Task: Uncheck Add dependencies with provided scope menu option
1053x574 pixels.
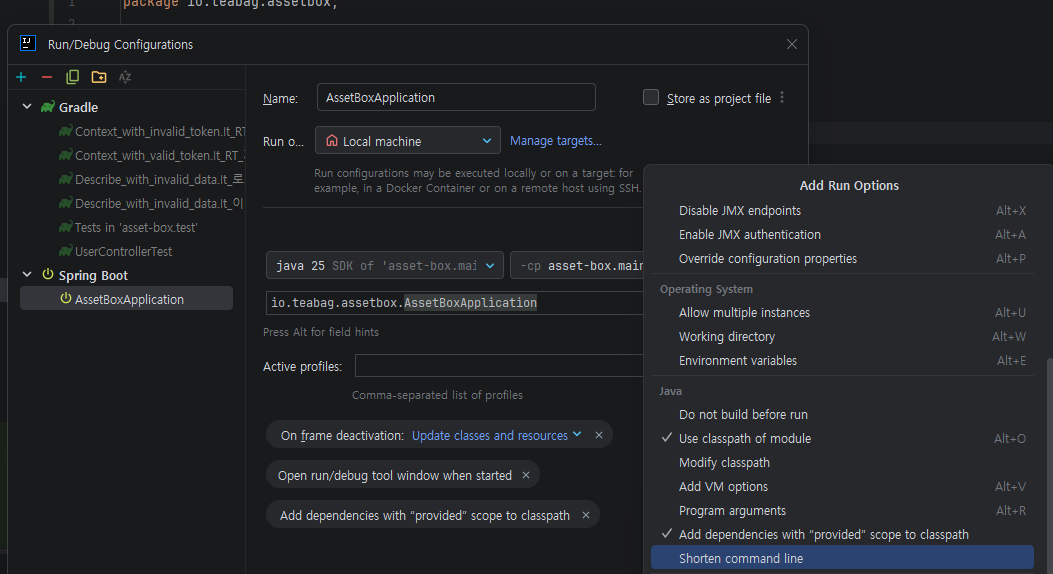Action: [x=842, y=535]
